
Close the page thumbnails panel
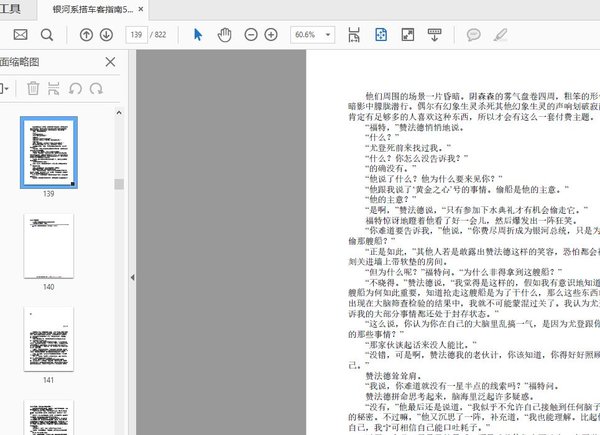[110, 62]
